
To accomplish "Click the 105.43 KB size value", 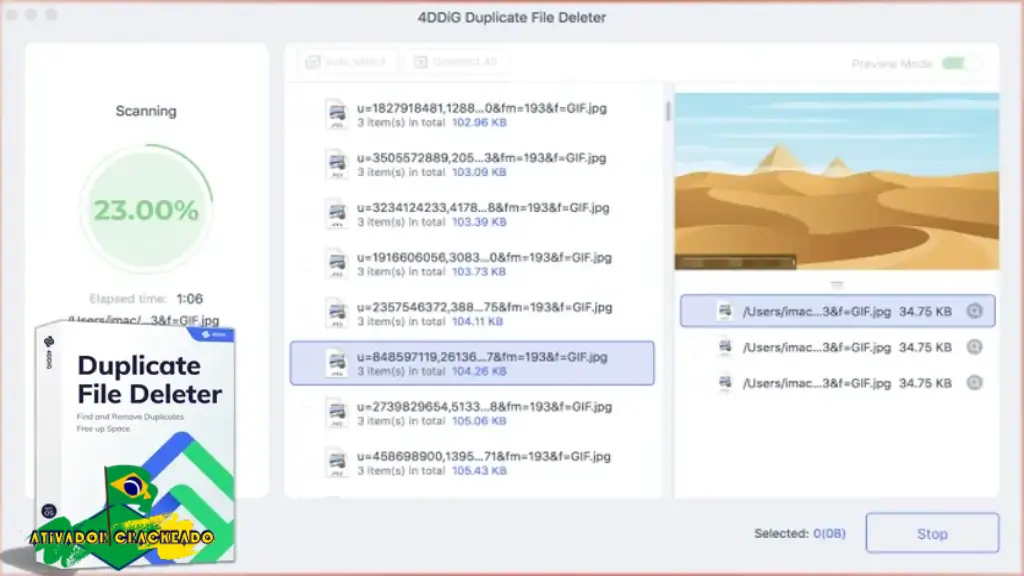I will tap(479, 471).
